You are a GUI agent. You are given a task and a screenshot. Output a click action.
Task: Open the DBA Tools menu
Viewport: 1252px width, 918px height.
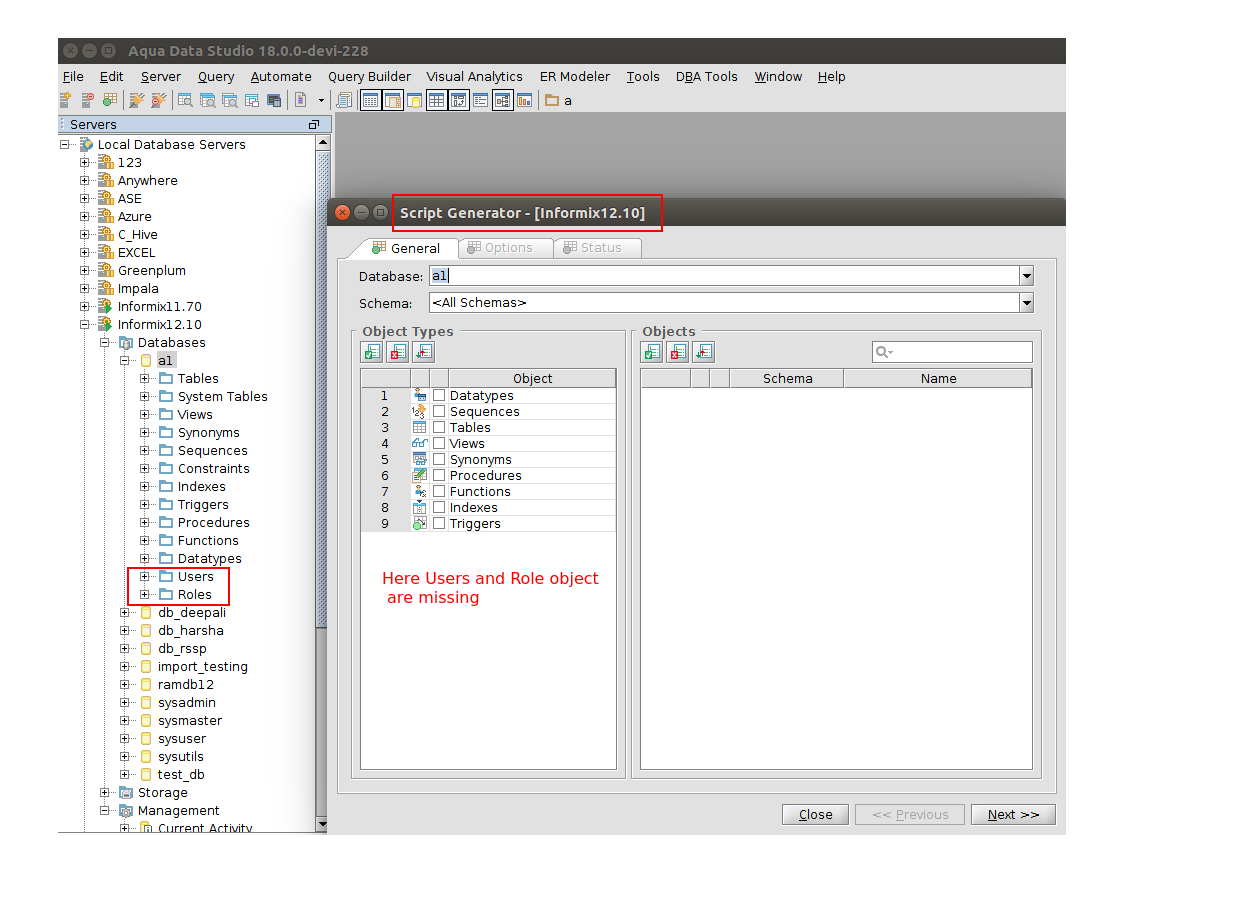[707, 76]
